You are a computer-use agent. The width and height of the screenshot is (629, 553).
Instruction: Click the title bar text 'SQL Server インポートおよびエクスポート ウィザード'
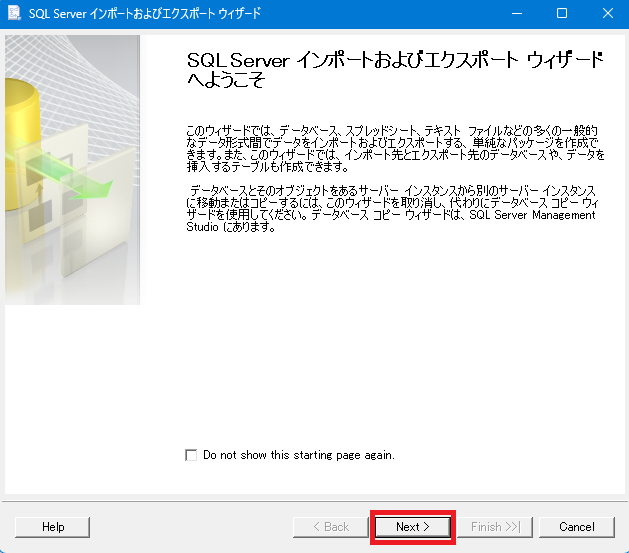pyautogui.click(x=145, y=14)
